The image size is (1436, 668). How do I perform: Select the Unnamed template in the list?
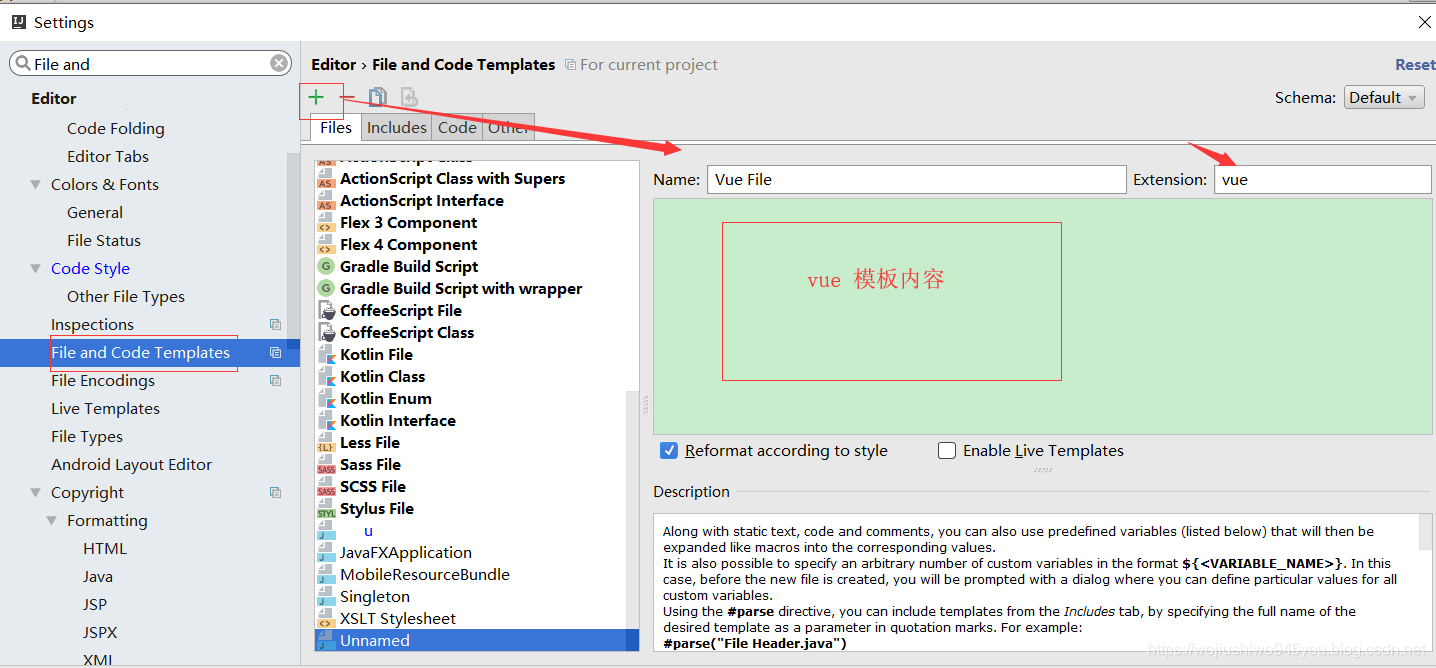pos(477,640)
